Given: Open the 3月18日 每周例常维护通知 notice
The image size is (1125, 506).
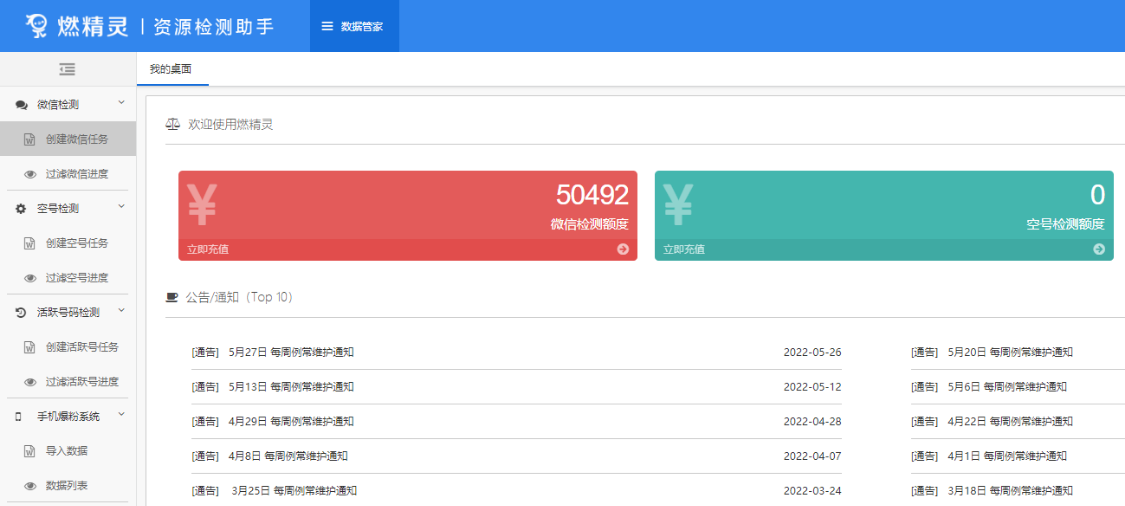Looking at the screenshot, I should [1010, 491].
